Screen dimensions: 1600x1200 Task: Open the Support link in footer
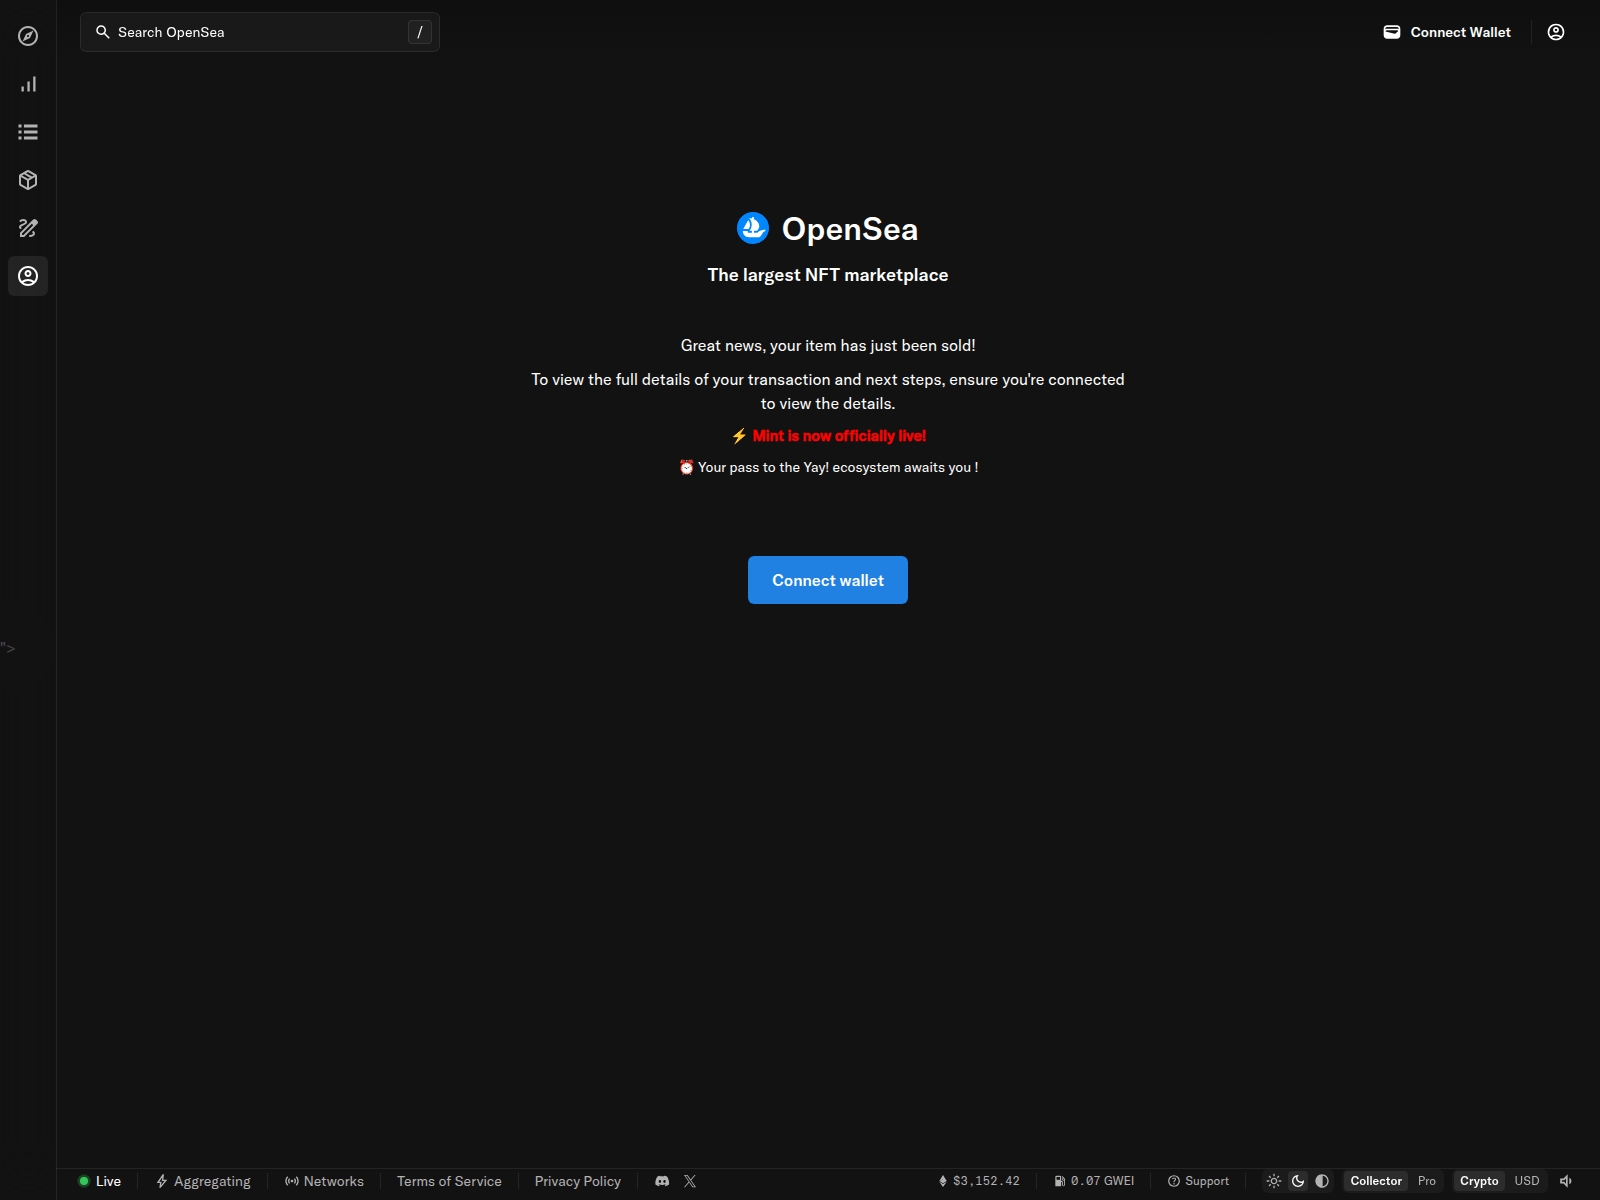(x=1198, y=1181)
